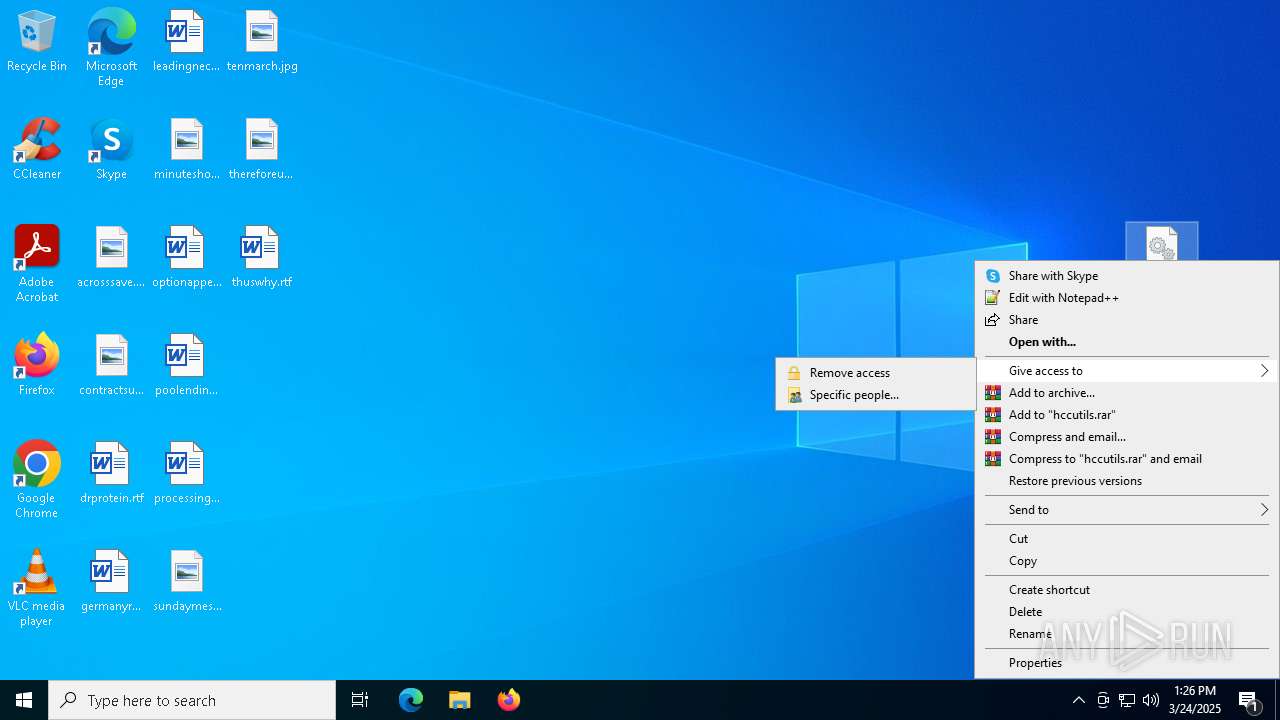Select Specific people... in submenu

pyautogui.click(x=876, y=395)
